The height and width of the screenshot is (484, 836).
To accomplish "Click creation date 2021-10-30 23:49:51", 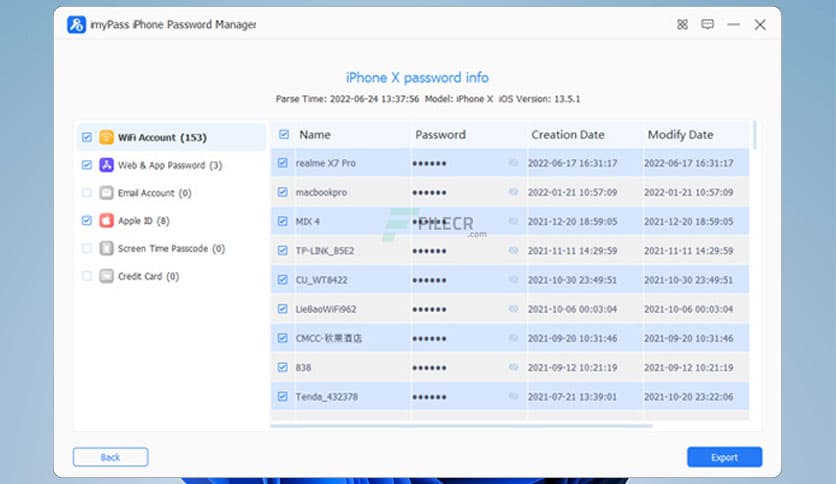I will (573, 280).
